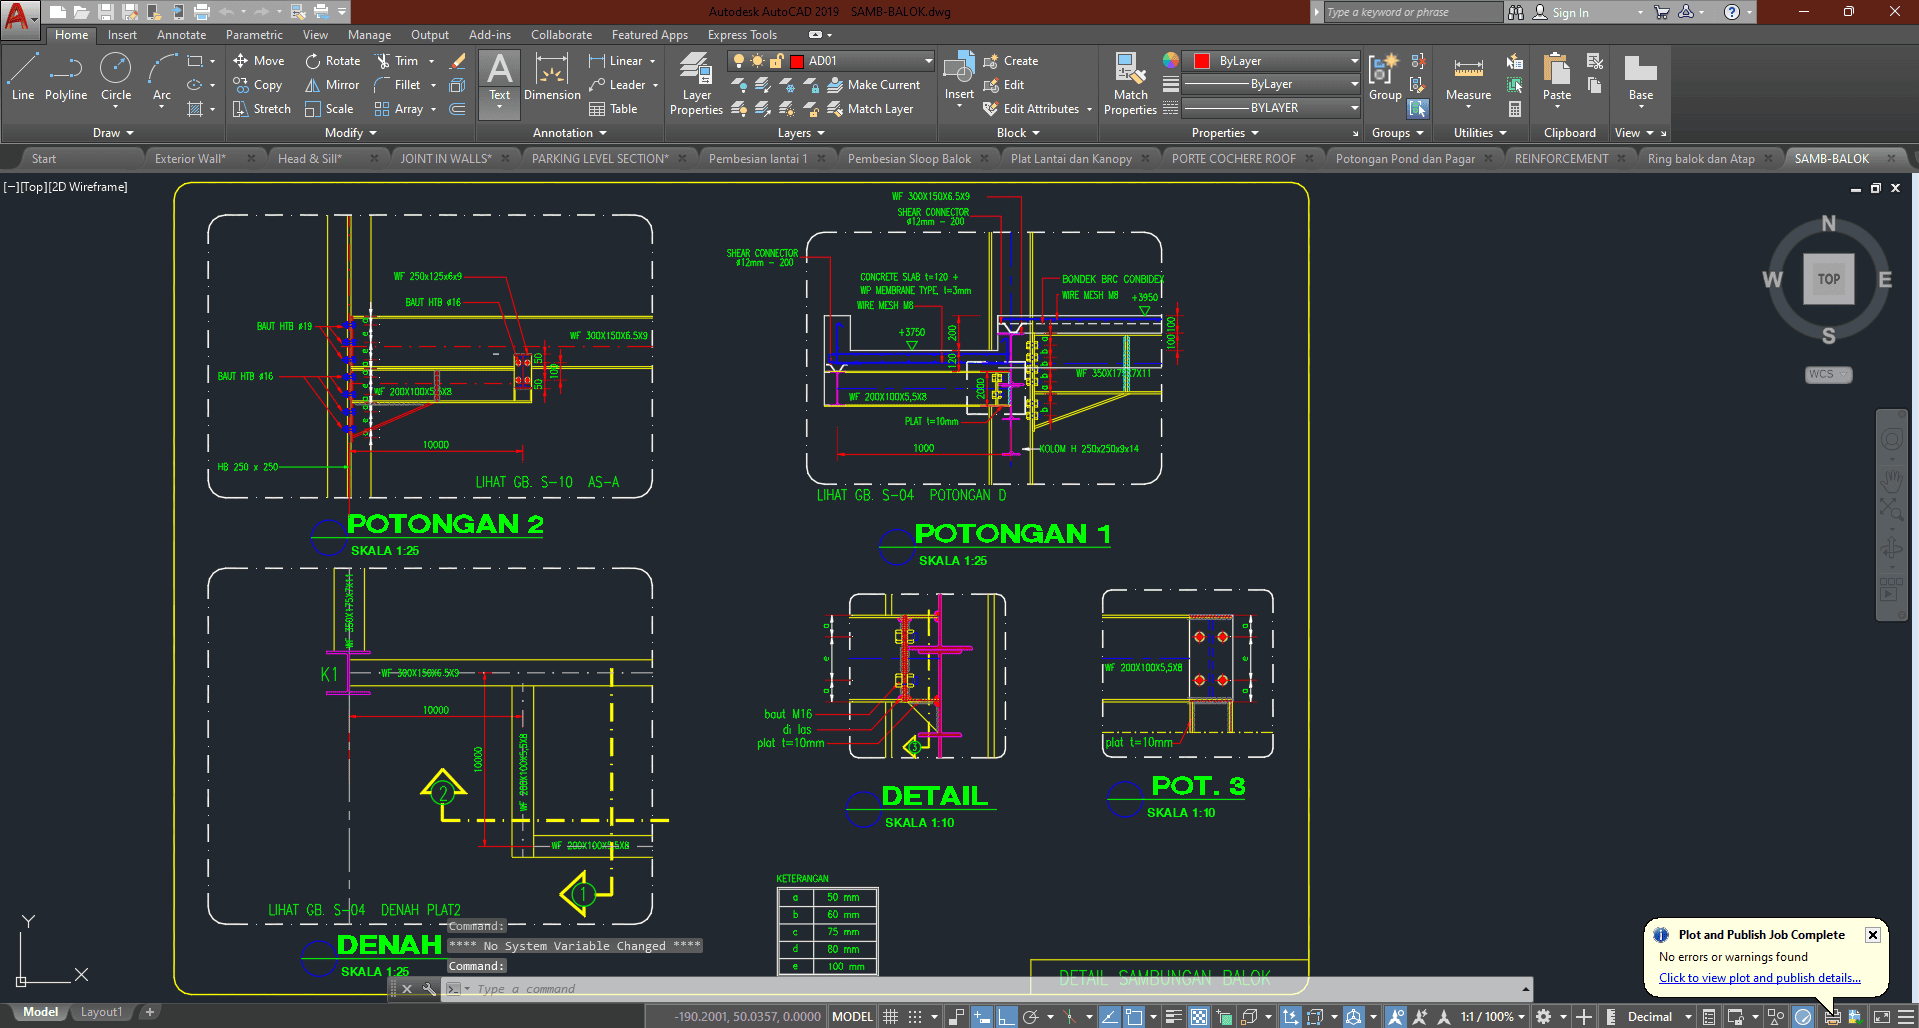1919x1028 pixels.
Task: Toggle snap mode in status bar
Action: [x=915, y=1017]
